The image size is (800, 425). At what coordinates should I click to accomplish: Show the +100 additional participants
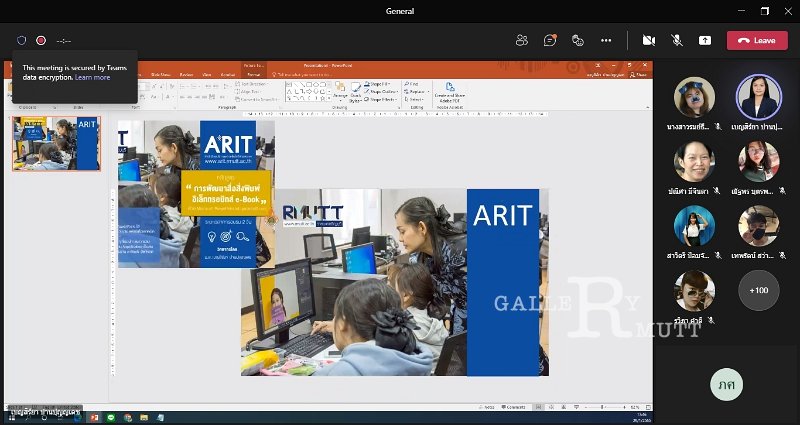tap(759, 290)
